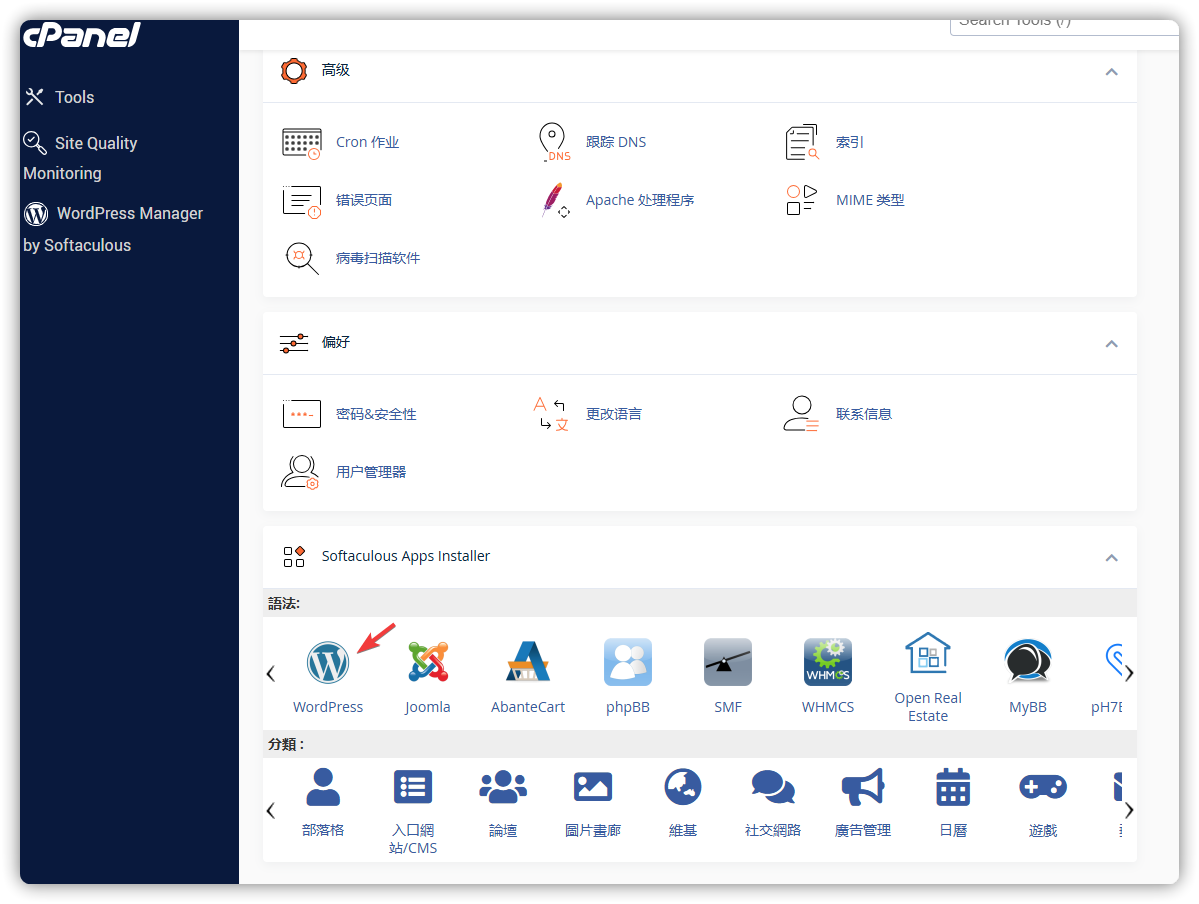This screenshot has width=1199, height=904.
Task: Open Site Quality Monitoring in sidebar
Action: pos(80,158)
